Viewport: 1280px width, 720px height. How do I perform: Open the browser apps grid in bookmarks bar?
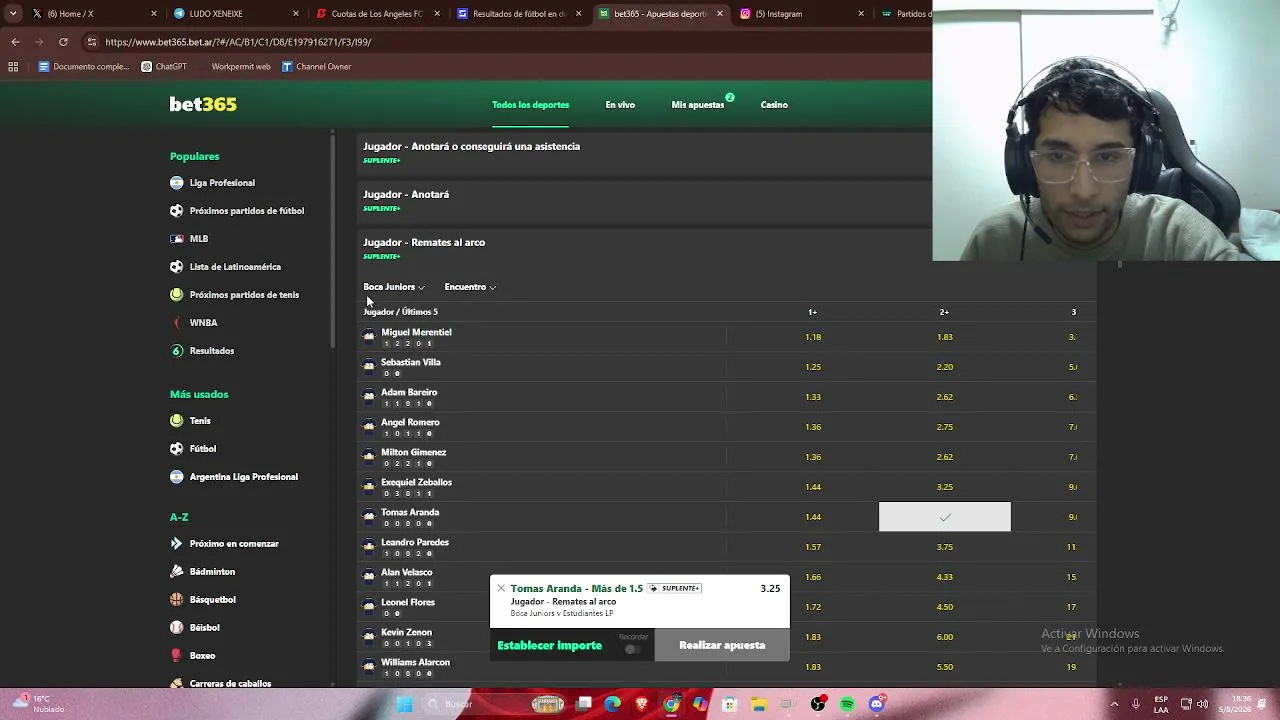13,67
